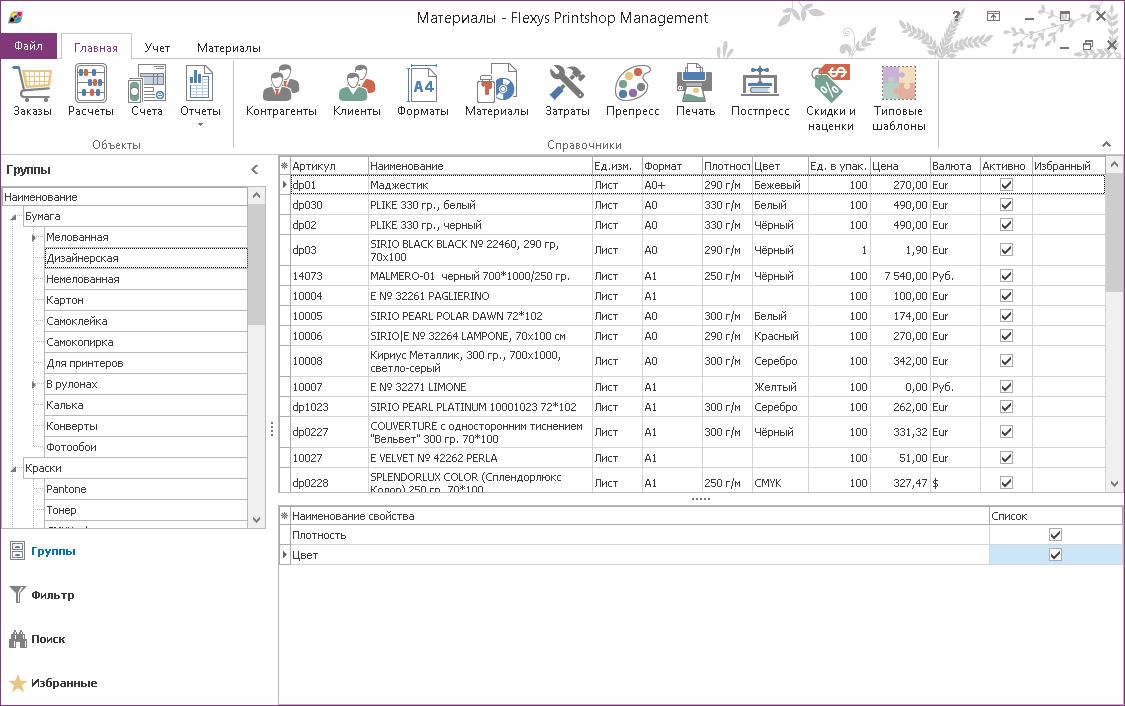Screen dimensions: 1125x706
Task: Toggle Активно checkbox for PLIKE 330 гр., белый
Action: coord(1006,205)
